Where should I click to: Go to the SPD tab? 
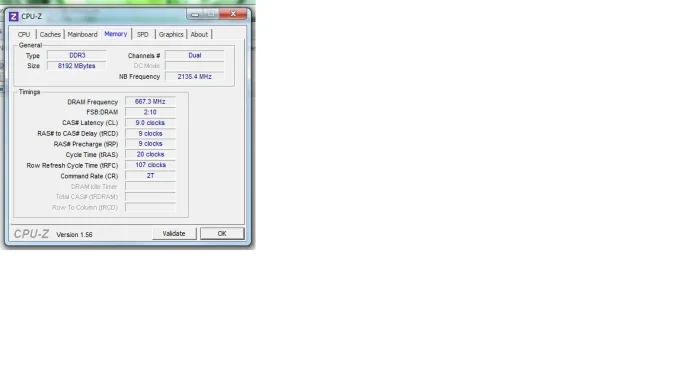pyautogui.click(x=143, y=34)
